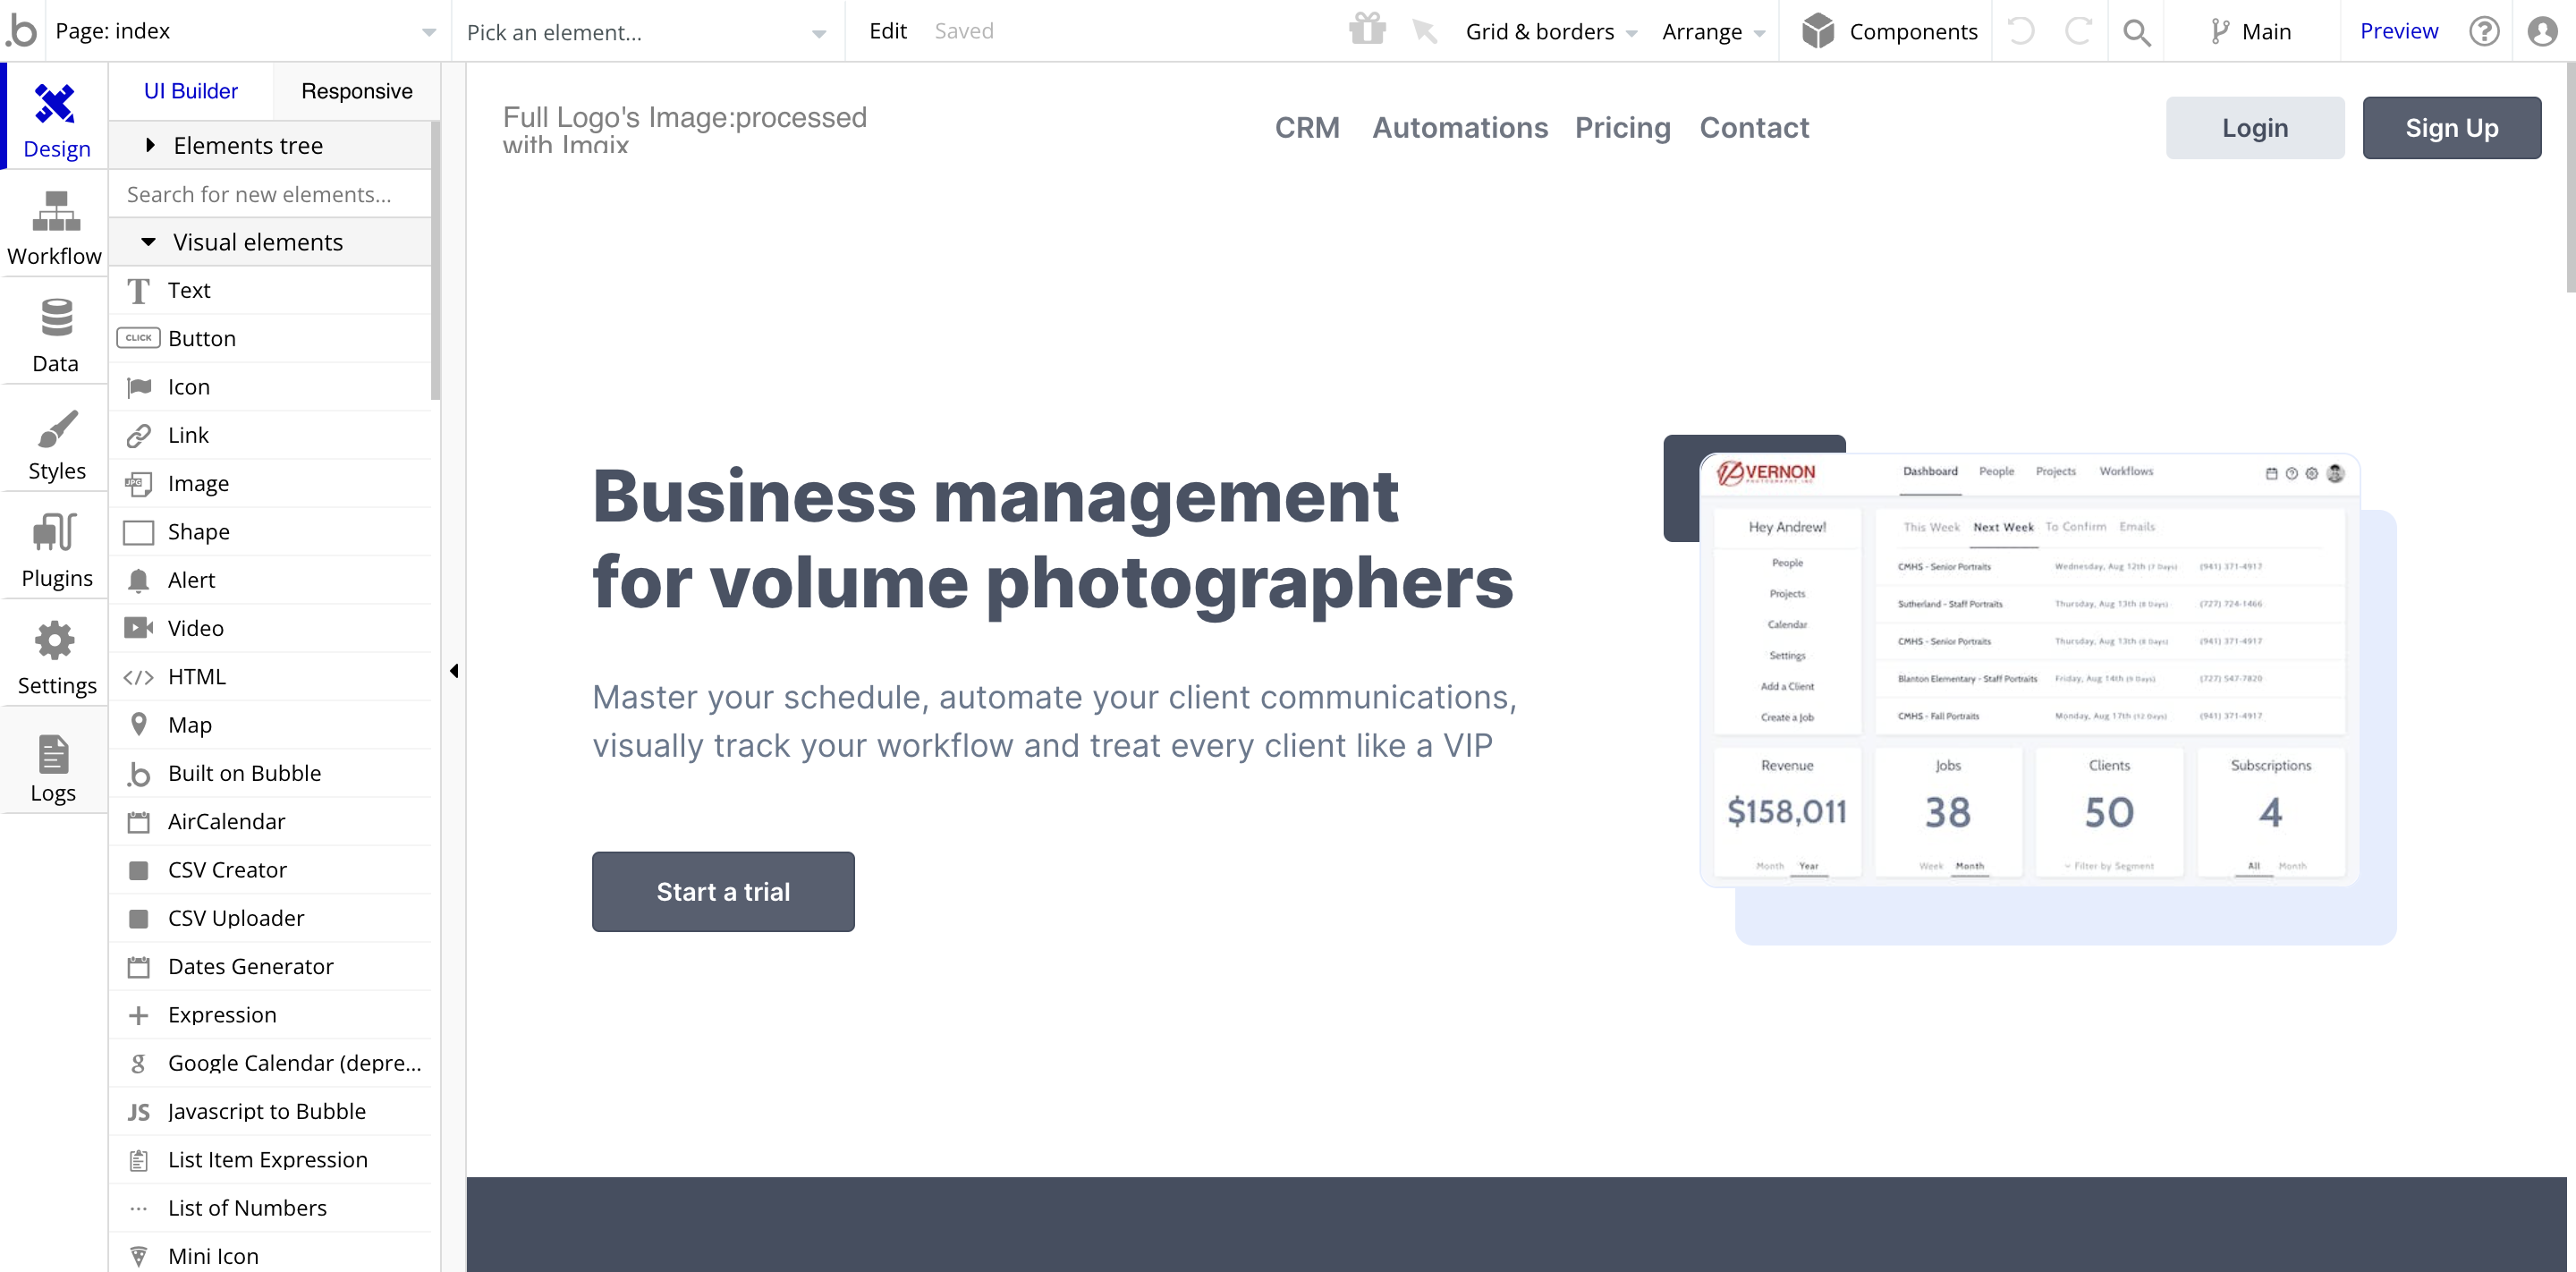Switch to UI Builder tab
Viewport: 2576px width, 1272px height.
pos(191,90)
